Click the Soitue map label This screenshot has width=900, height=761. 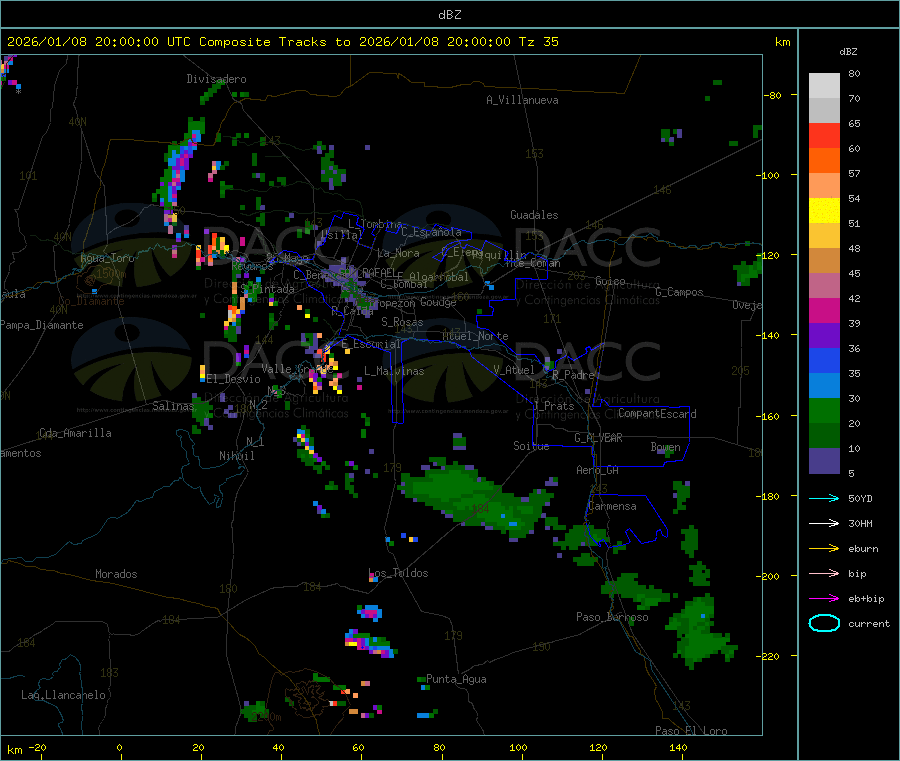531,446
